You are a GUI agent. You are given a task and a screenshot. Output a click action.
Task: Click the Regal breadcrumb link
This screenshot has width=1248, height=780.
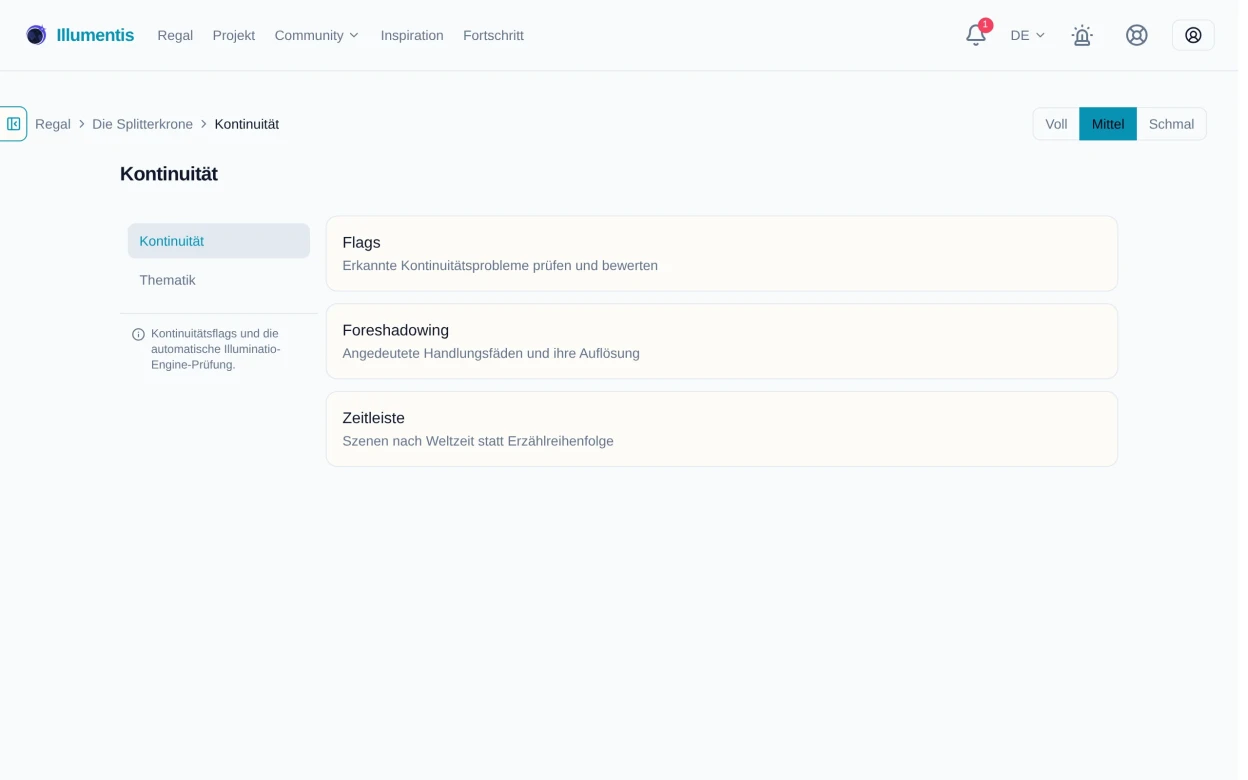point(53,124)
